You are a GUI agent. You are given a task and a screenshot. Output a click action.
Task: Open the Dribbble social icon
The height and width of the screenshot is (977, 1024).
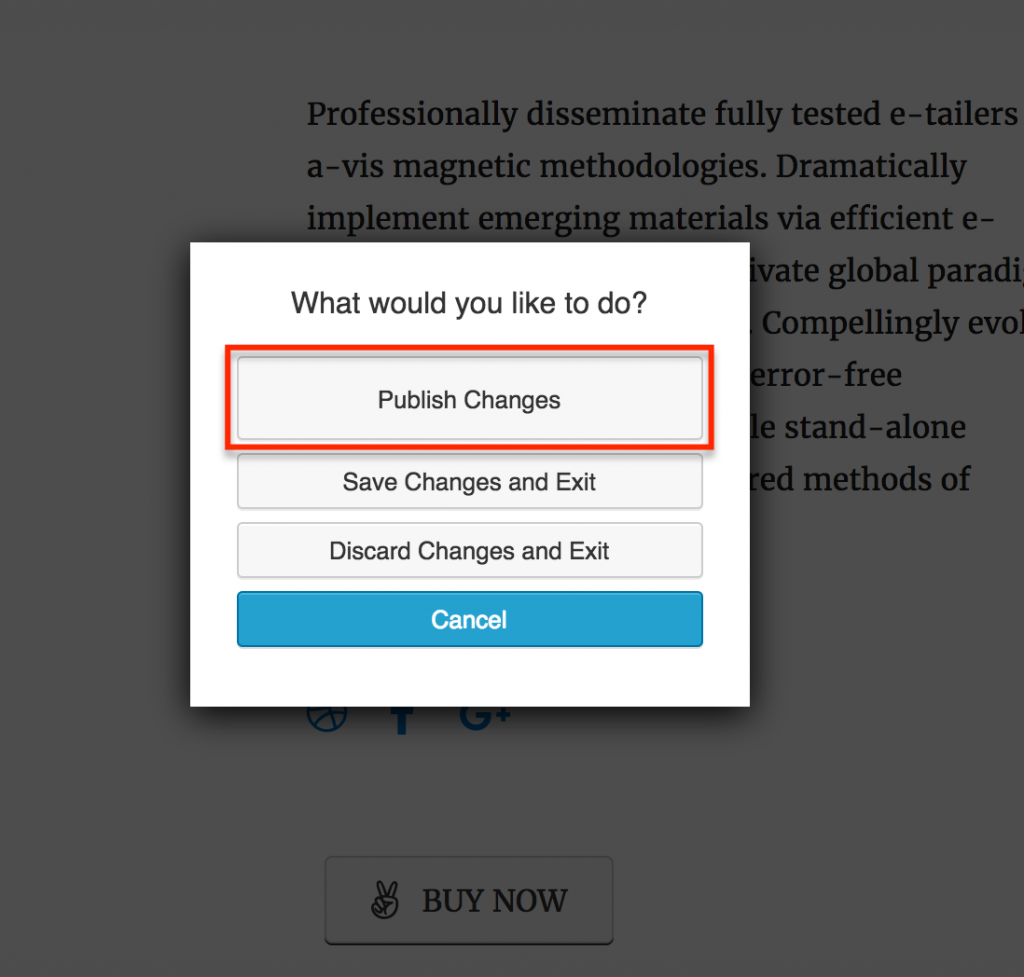[327, 719]
